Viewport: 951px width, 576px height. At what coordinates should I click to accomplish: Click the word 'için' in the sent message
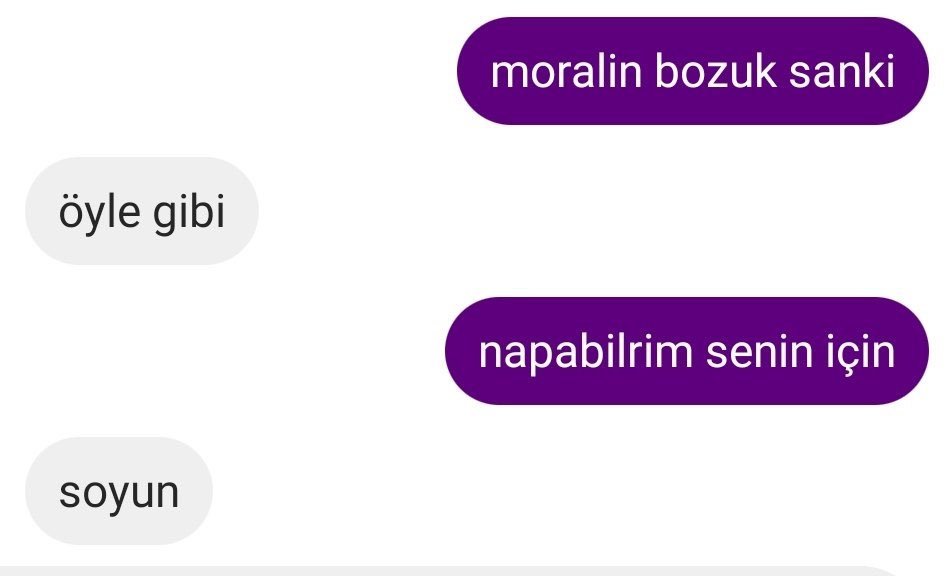coord(860,352)
